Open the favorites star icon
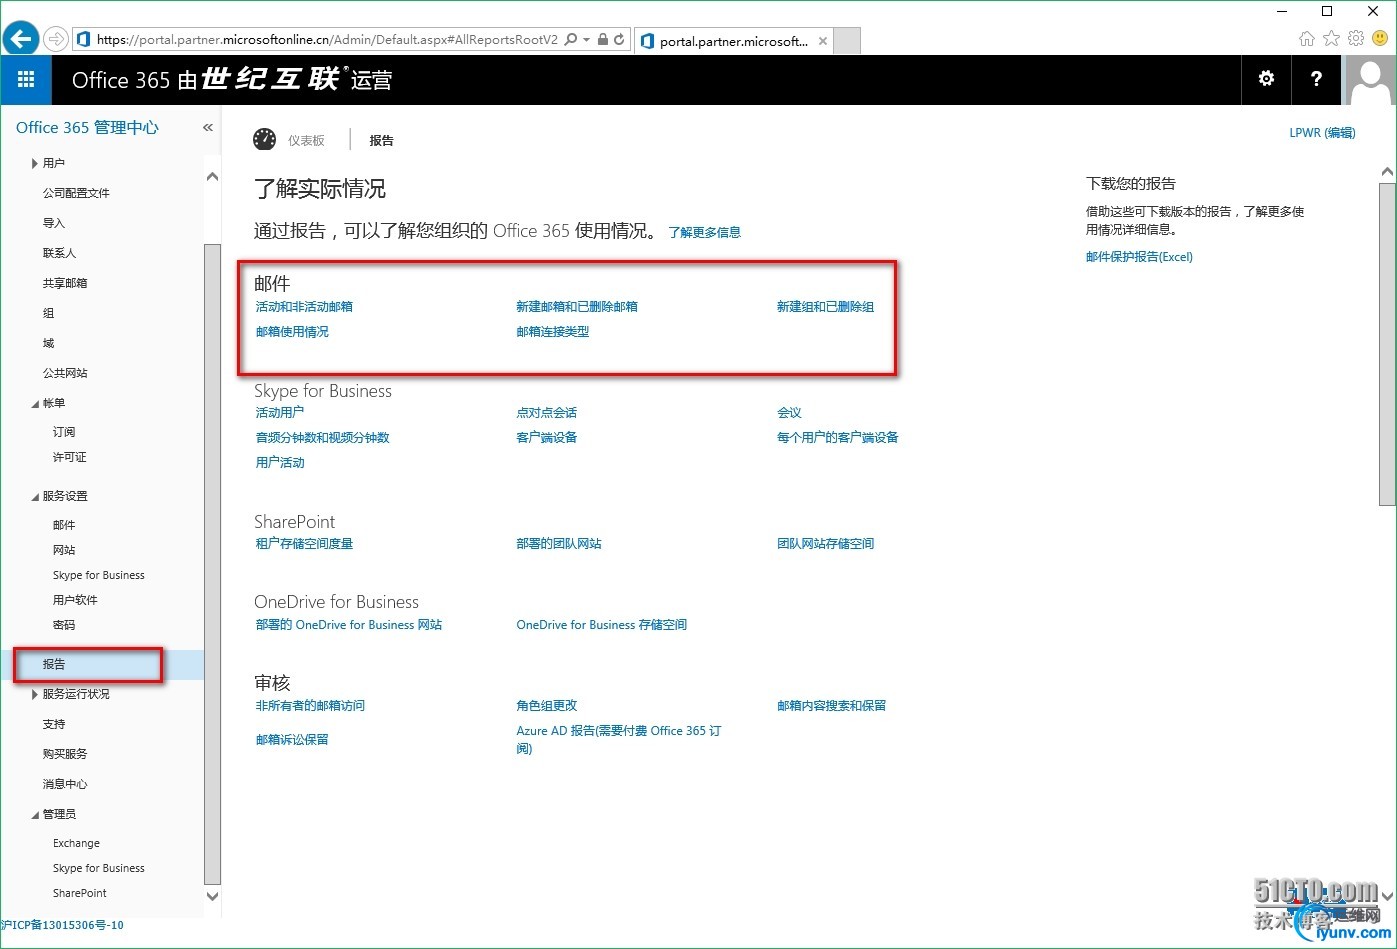The width and height of the screenshot is (1397, 949). click(1331, 39)
